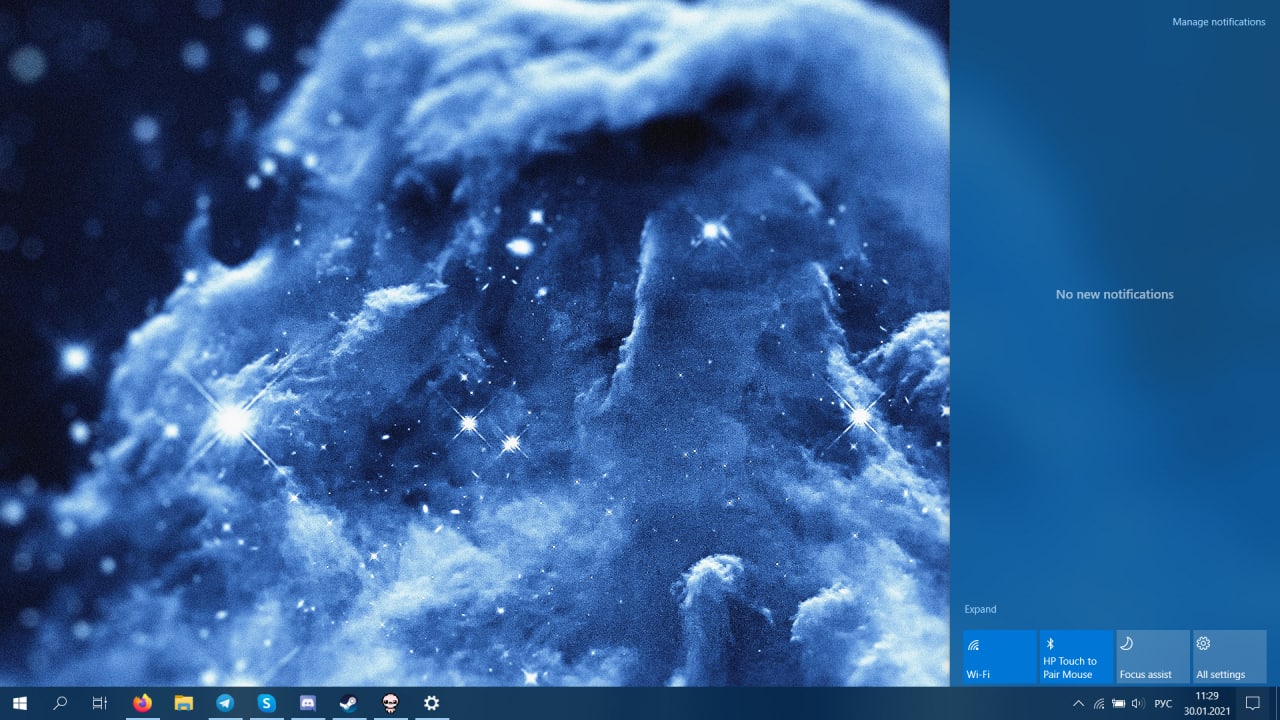Check battery status tray icon
The height and width of the screenshot is (720, 1280).
(x=1119, y=704)
